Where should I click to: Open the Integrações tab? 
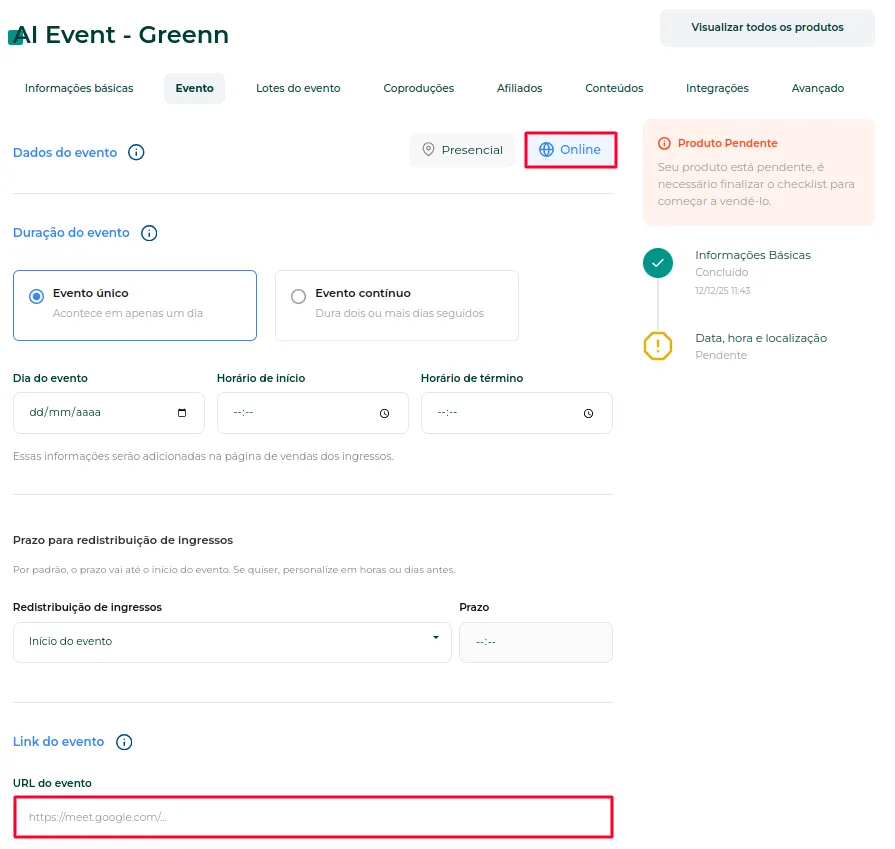click(x=717, y=88)
